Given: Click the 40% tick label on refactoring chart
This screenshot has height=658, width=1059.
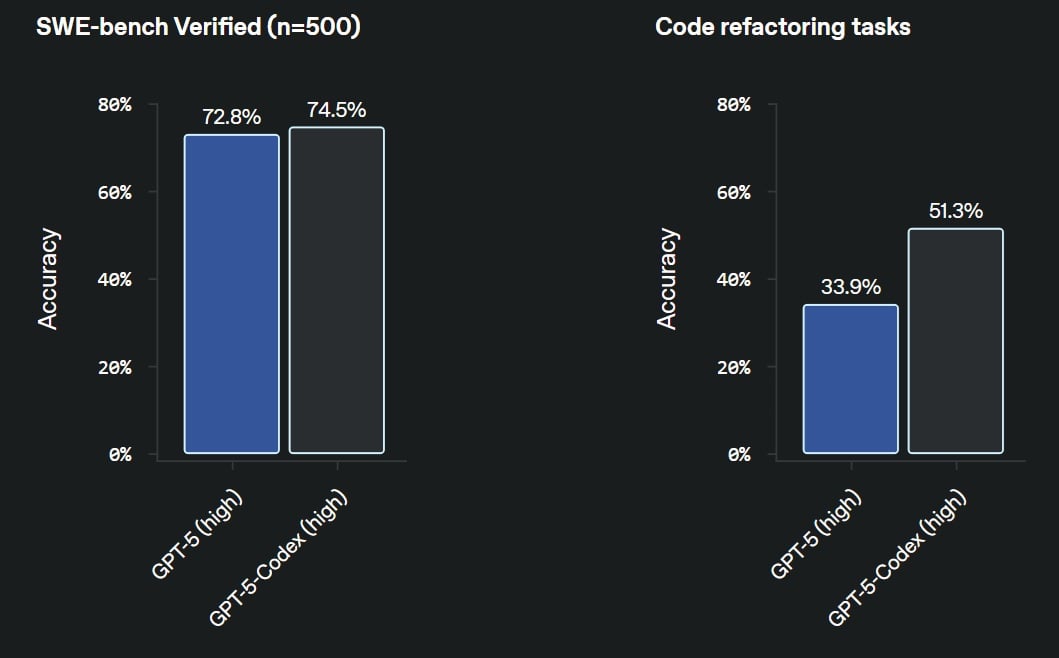Looking at the screenshot, I should [733, 279].
